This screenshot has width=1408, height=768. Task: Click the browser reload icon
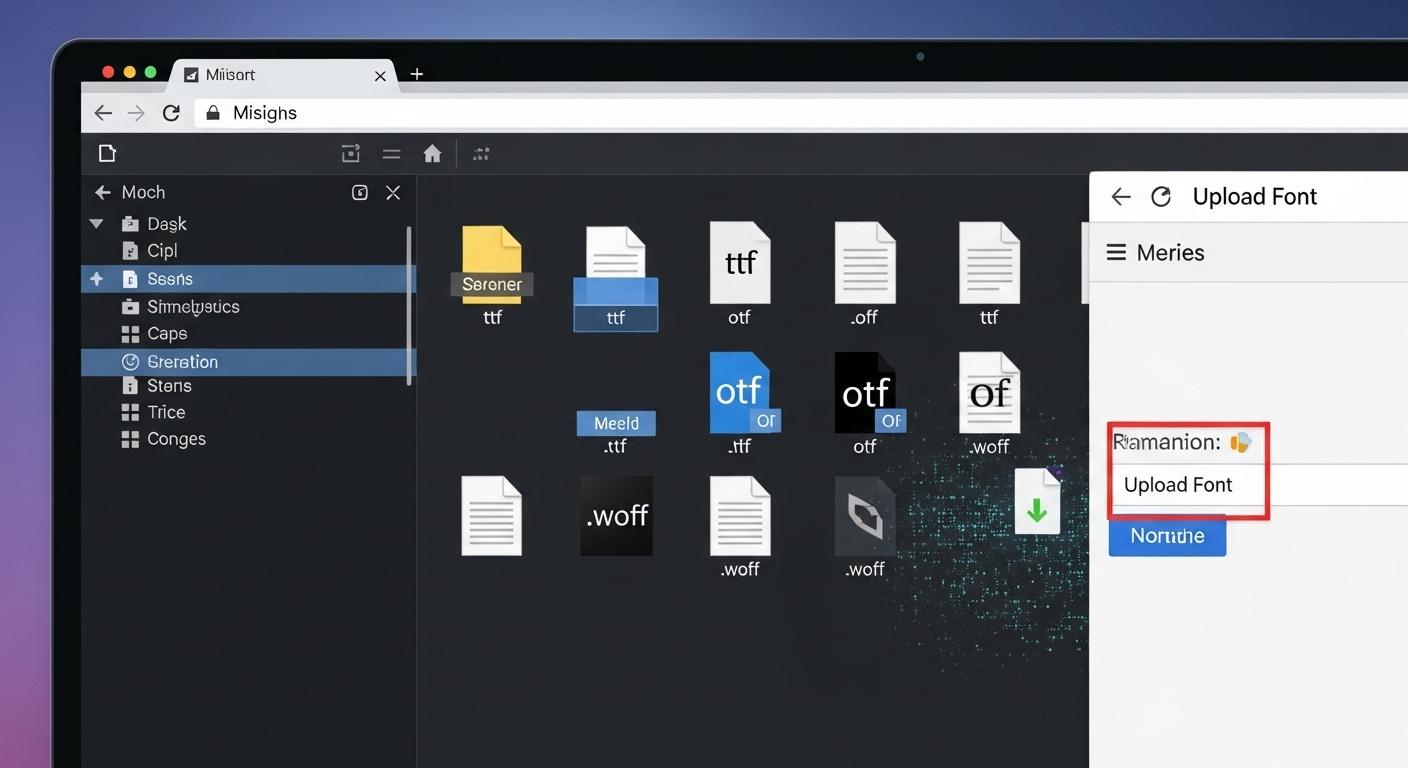click(171, 113)
